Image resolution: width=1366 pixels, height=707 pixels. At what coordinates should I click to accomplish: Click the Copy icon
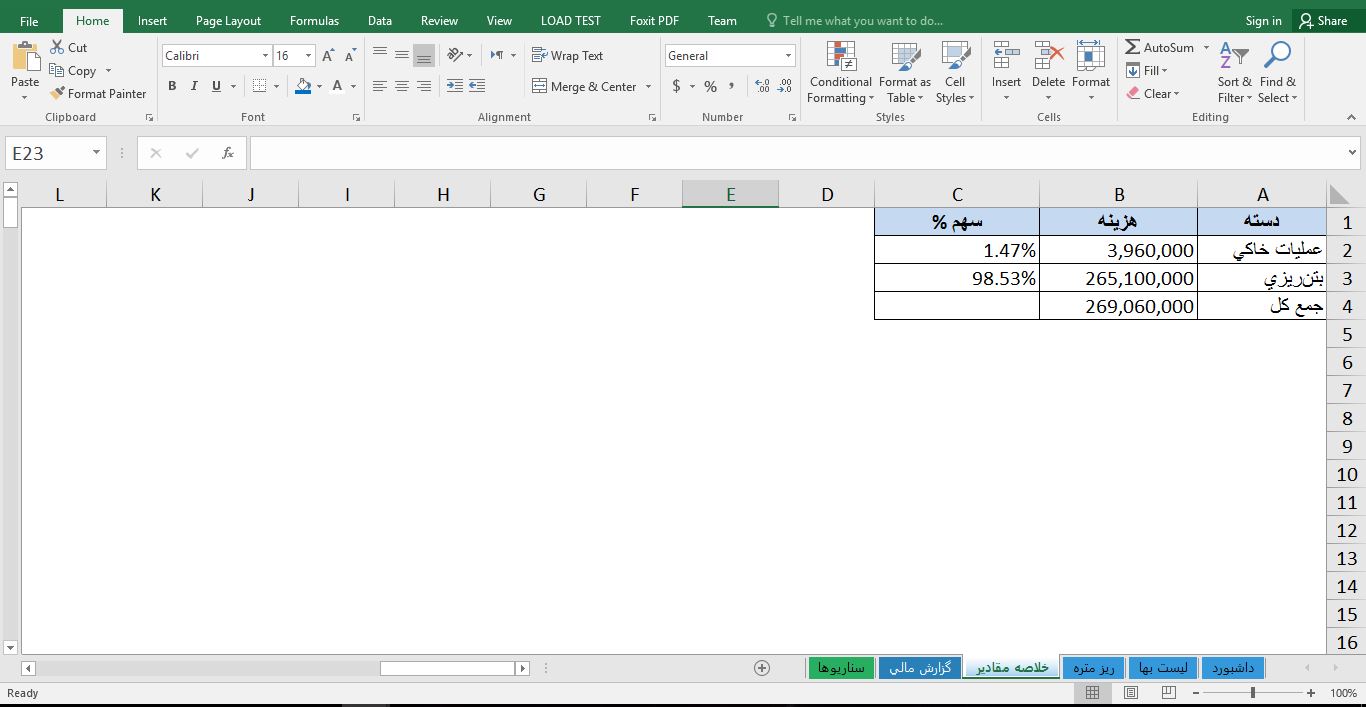click(x=57, y=71)
